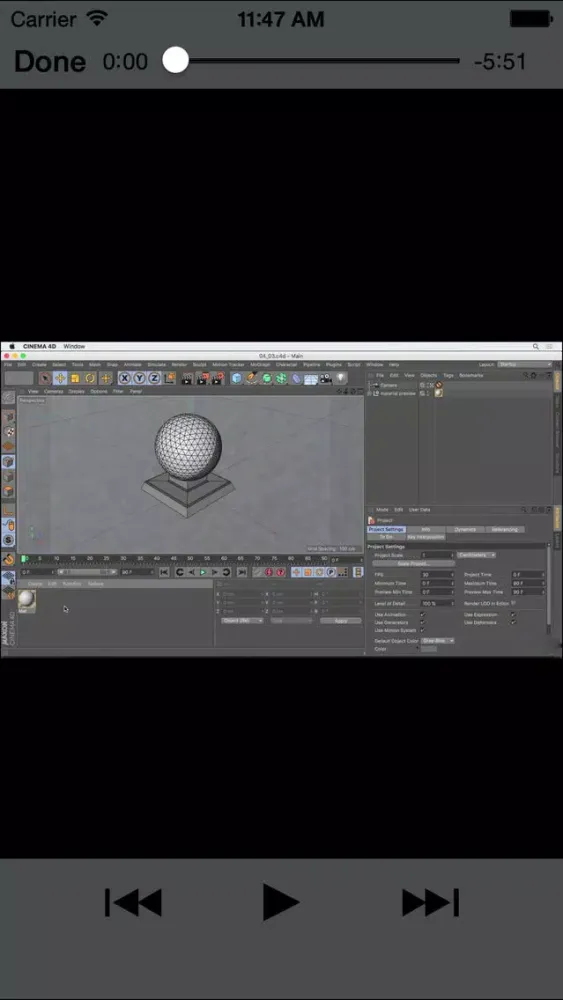The height and width of the screenshot is (1000, 563).
Task: Tap Done to close the video player
Action: (x=50, y=61)
